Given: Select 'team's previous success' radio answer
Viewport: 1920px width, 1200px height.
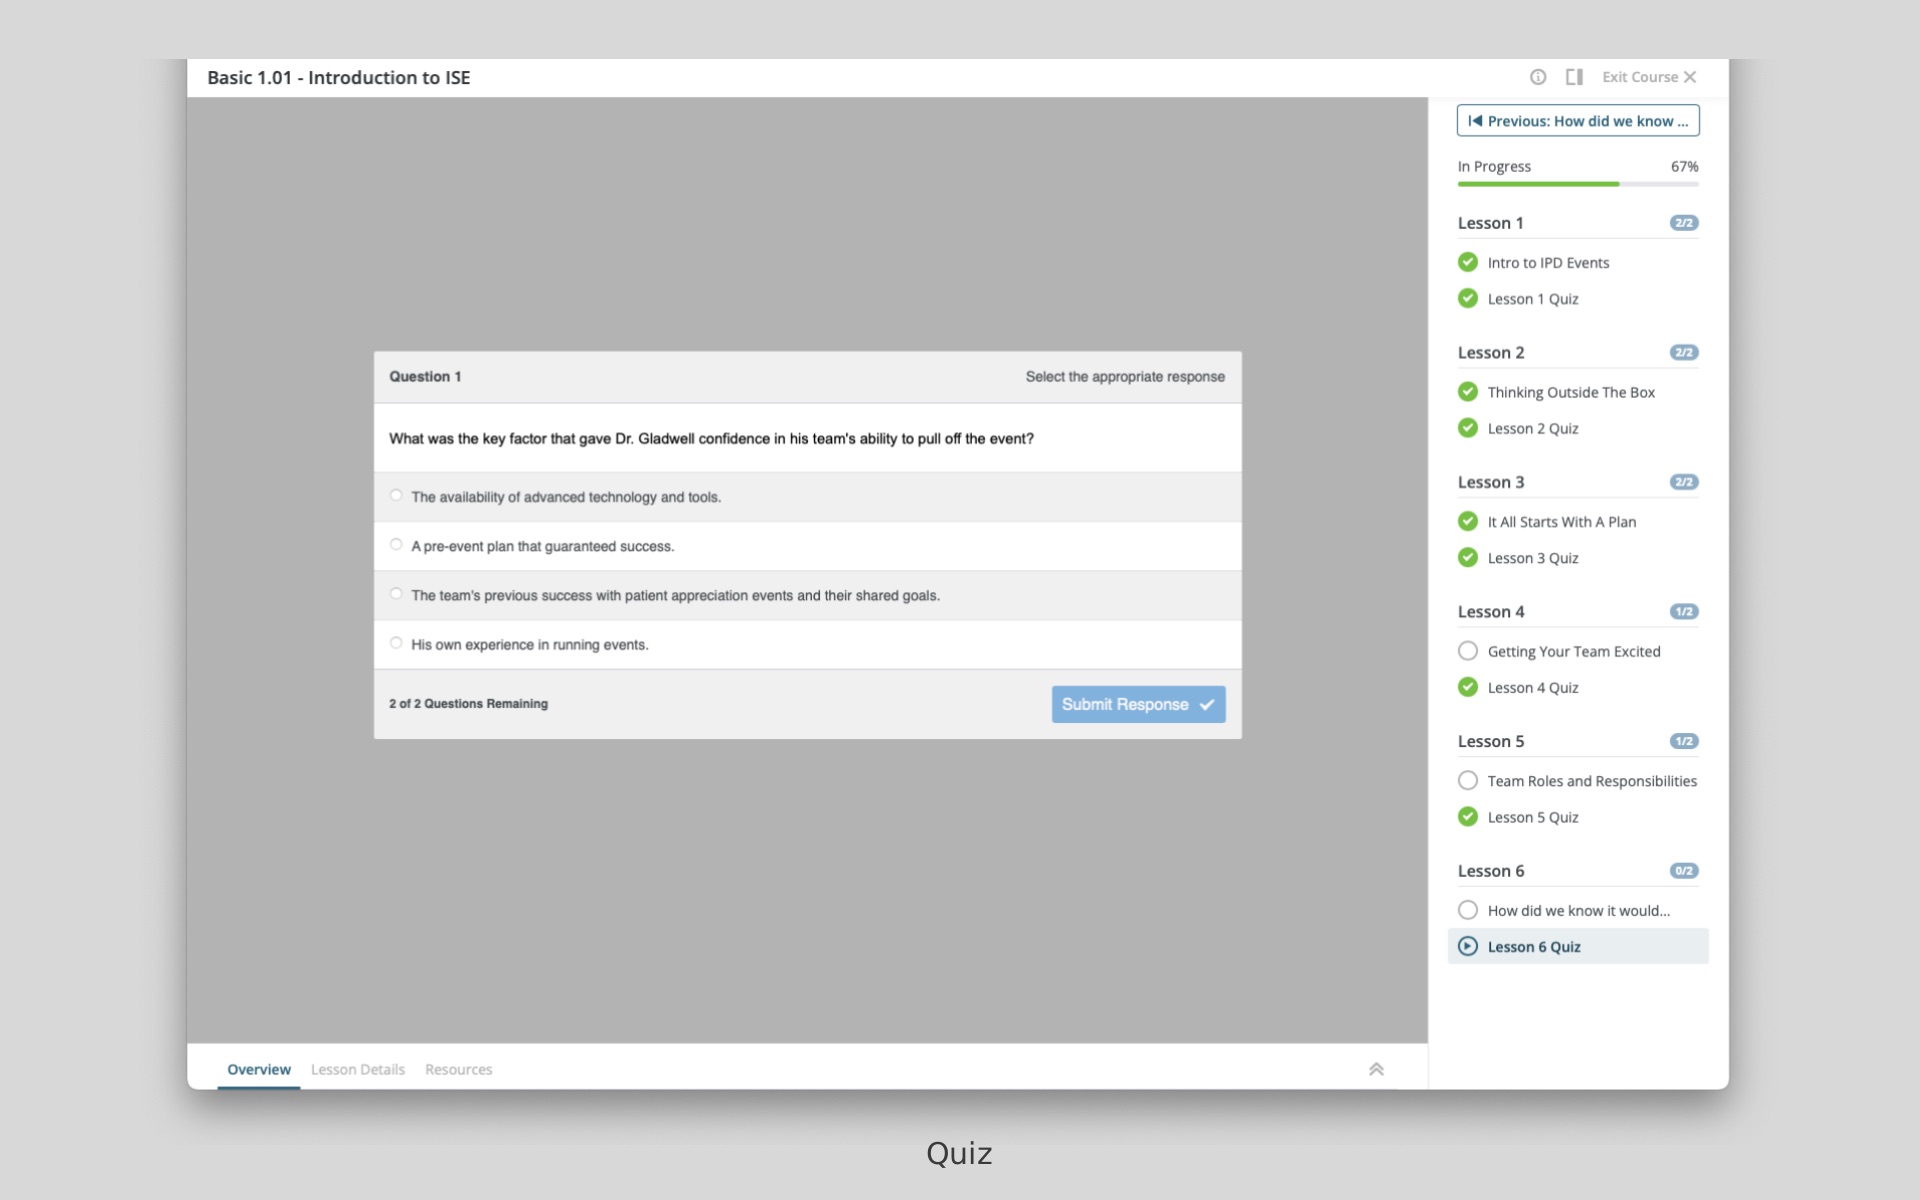Looking at the screenshot, I should coord(396,594).
